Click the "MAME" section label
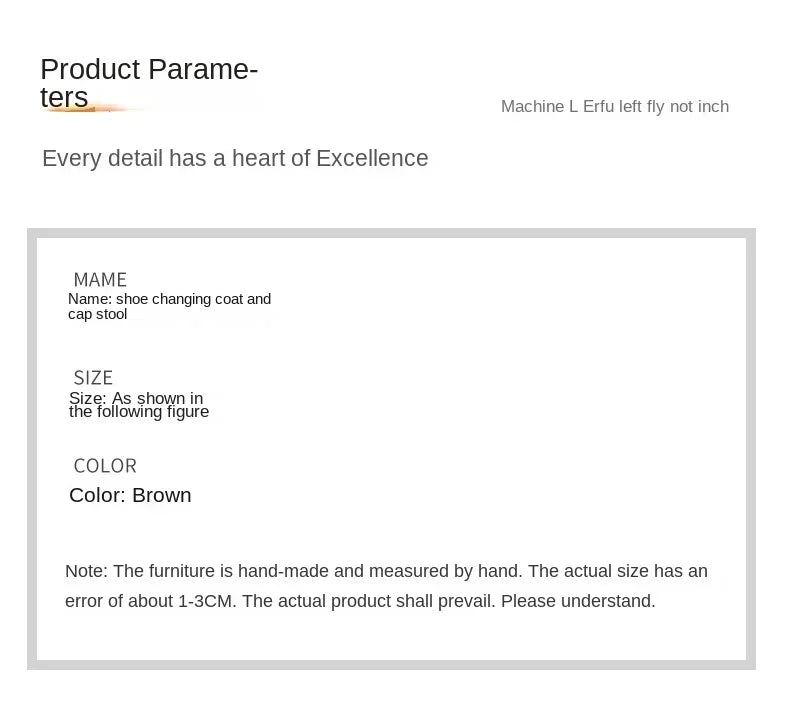790x708 pixels. point(100,280)
